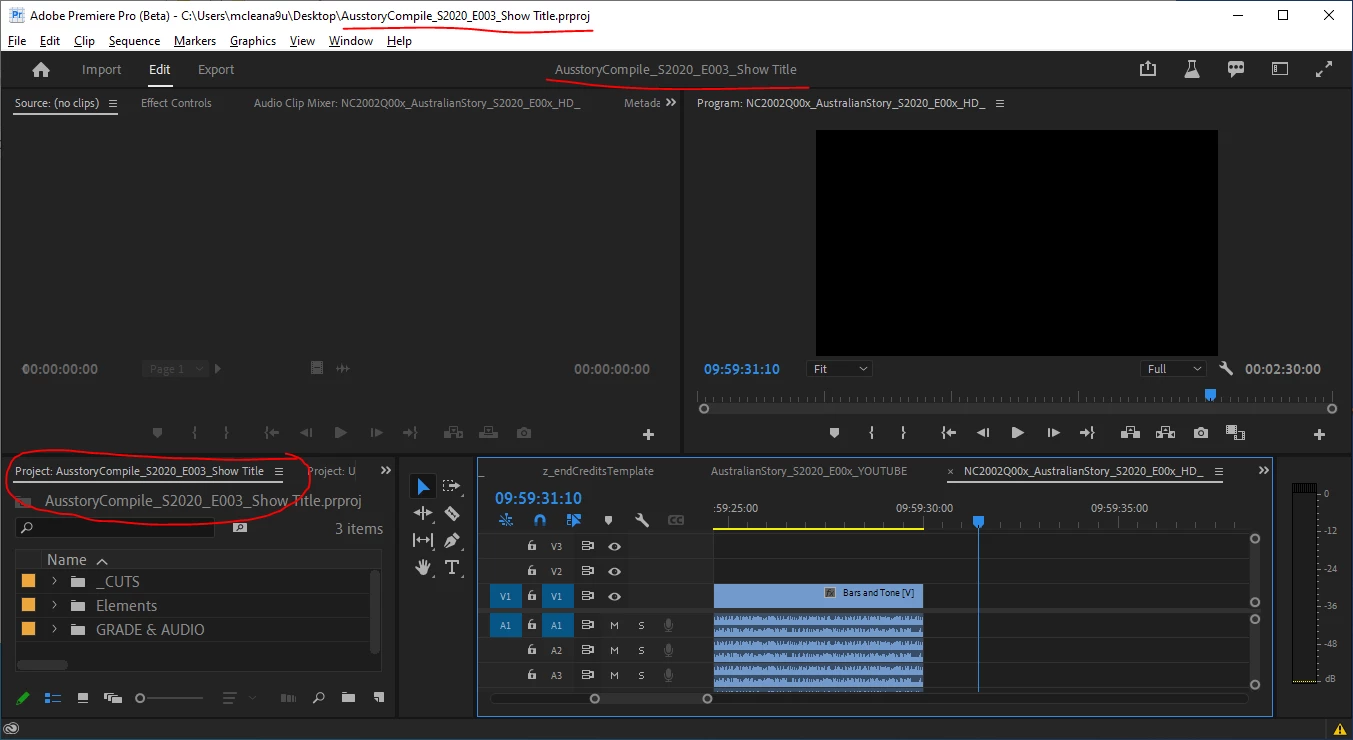Click New Item icon in Project panel

pos(378,697)
